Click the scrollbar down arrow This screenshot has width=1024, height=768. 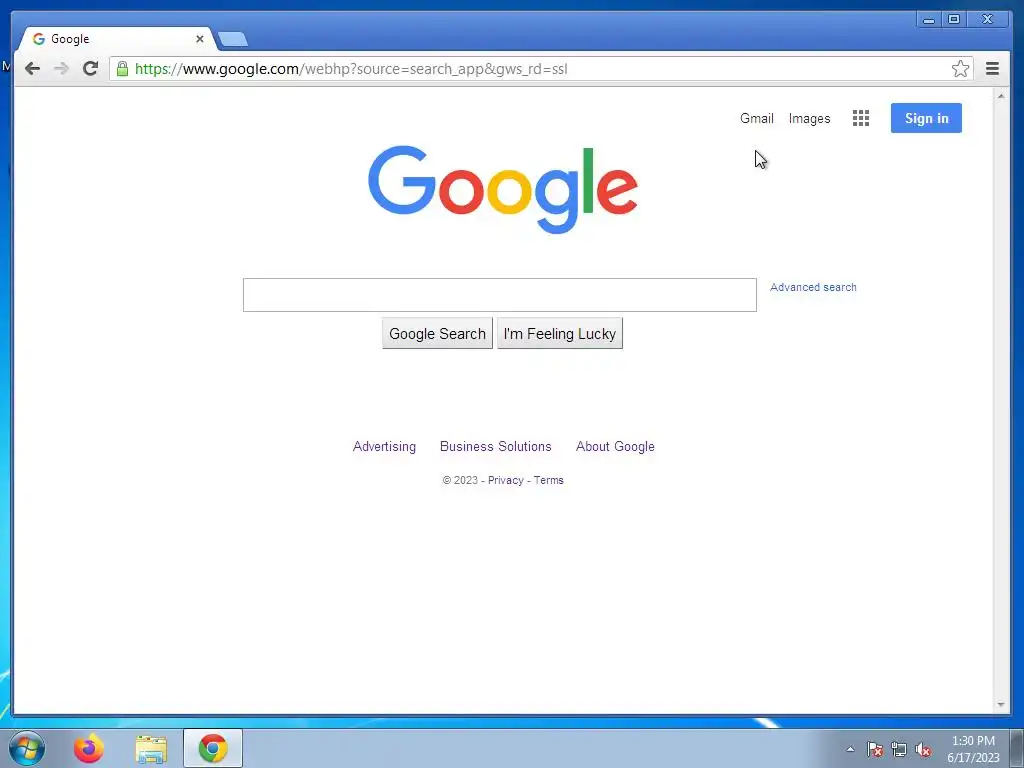[x=1000, y=705]
